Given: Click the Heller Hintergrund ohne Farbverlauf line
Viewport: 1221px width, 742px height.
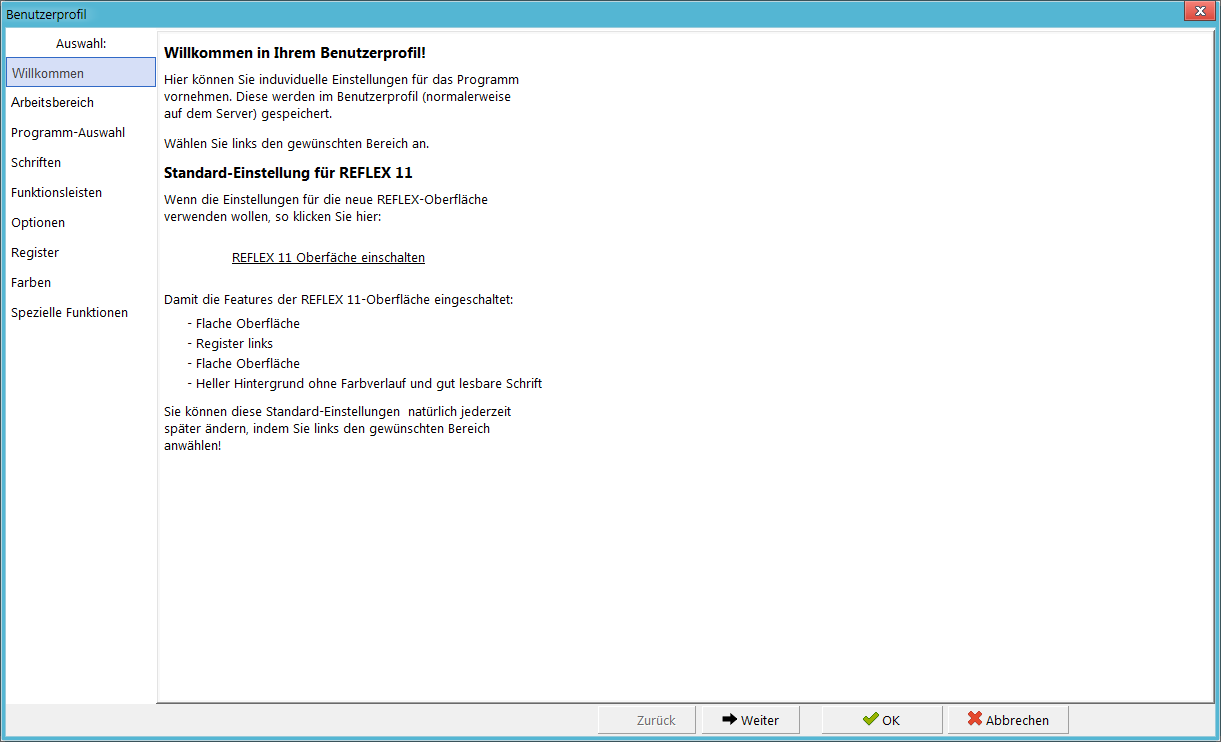Looking at the screenshot, I should coord(364,383).
